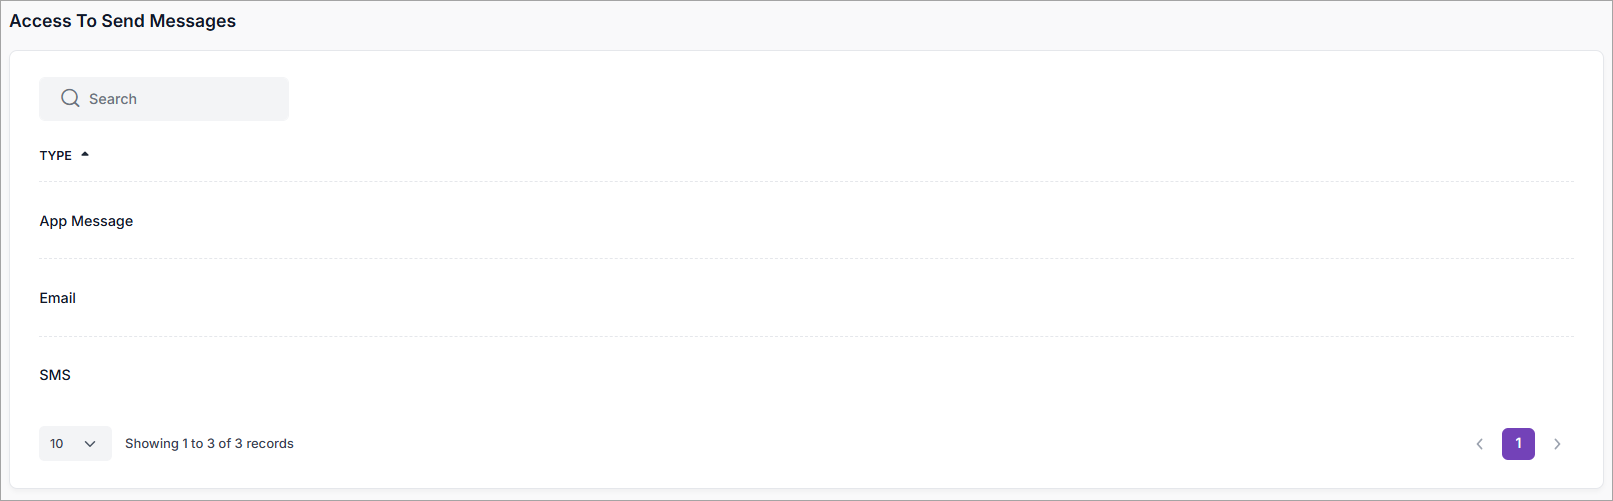This screenshot has height=501, width=1613.
Task: Select the SMS row
Action: 805,375
